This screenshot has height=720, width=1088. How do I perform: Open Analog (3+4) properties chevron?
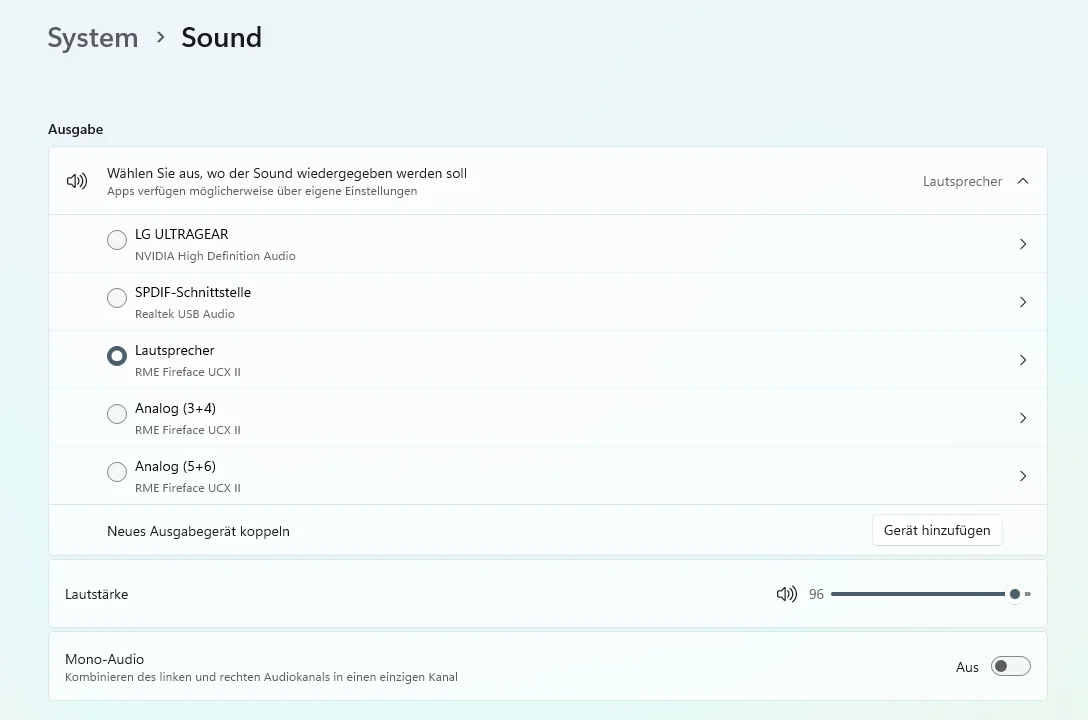click(1023, 418)
